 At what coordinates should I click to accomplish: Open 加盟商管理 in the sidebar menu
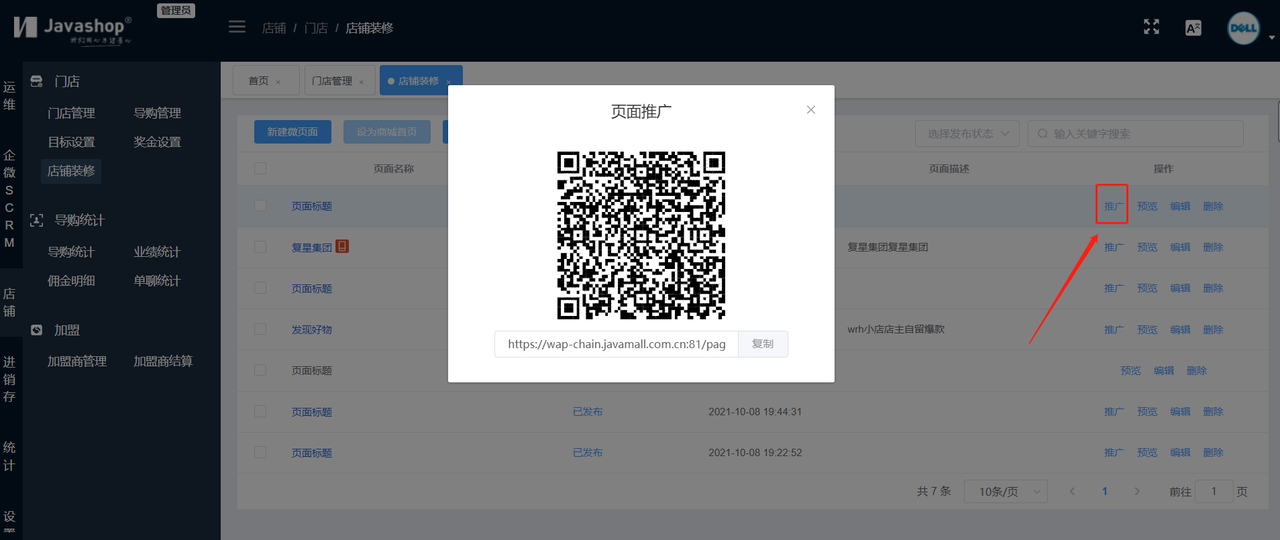pos(77,361)
